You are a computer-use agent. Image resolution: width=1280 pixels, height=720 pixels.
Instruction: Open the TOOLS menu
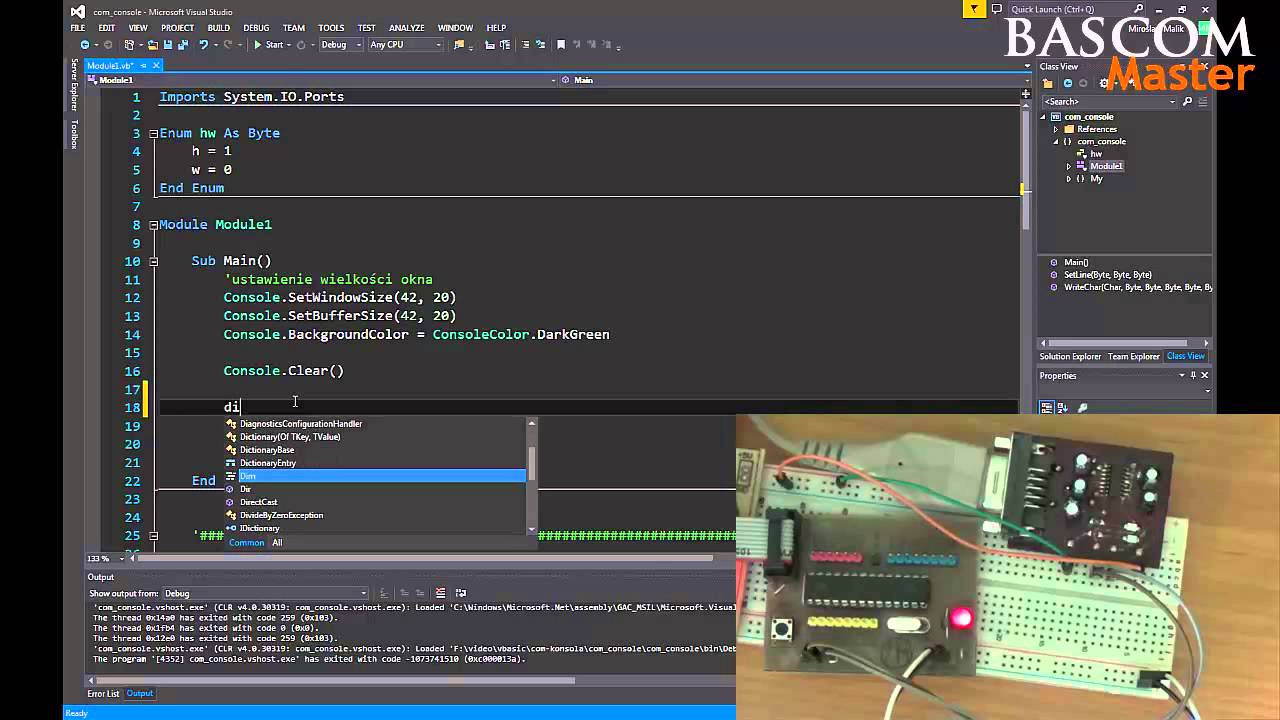(331, 28)
